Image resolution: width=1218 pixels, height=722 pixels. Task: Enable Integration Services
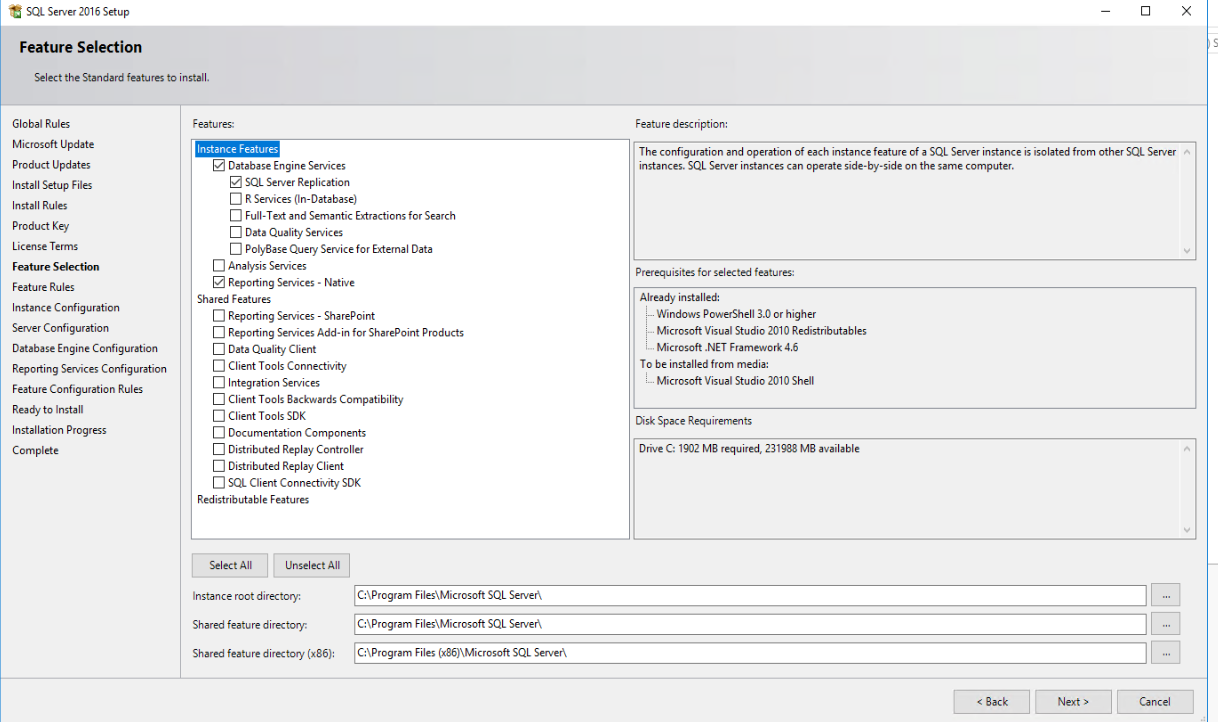pos(218,382)
